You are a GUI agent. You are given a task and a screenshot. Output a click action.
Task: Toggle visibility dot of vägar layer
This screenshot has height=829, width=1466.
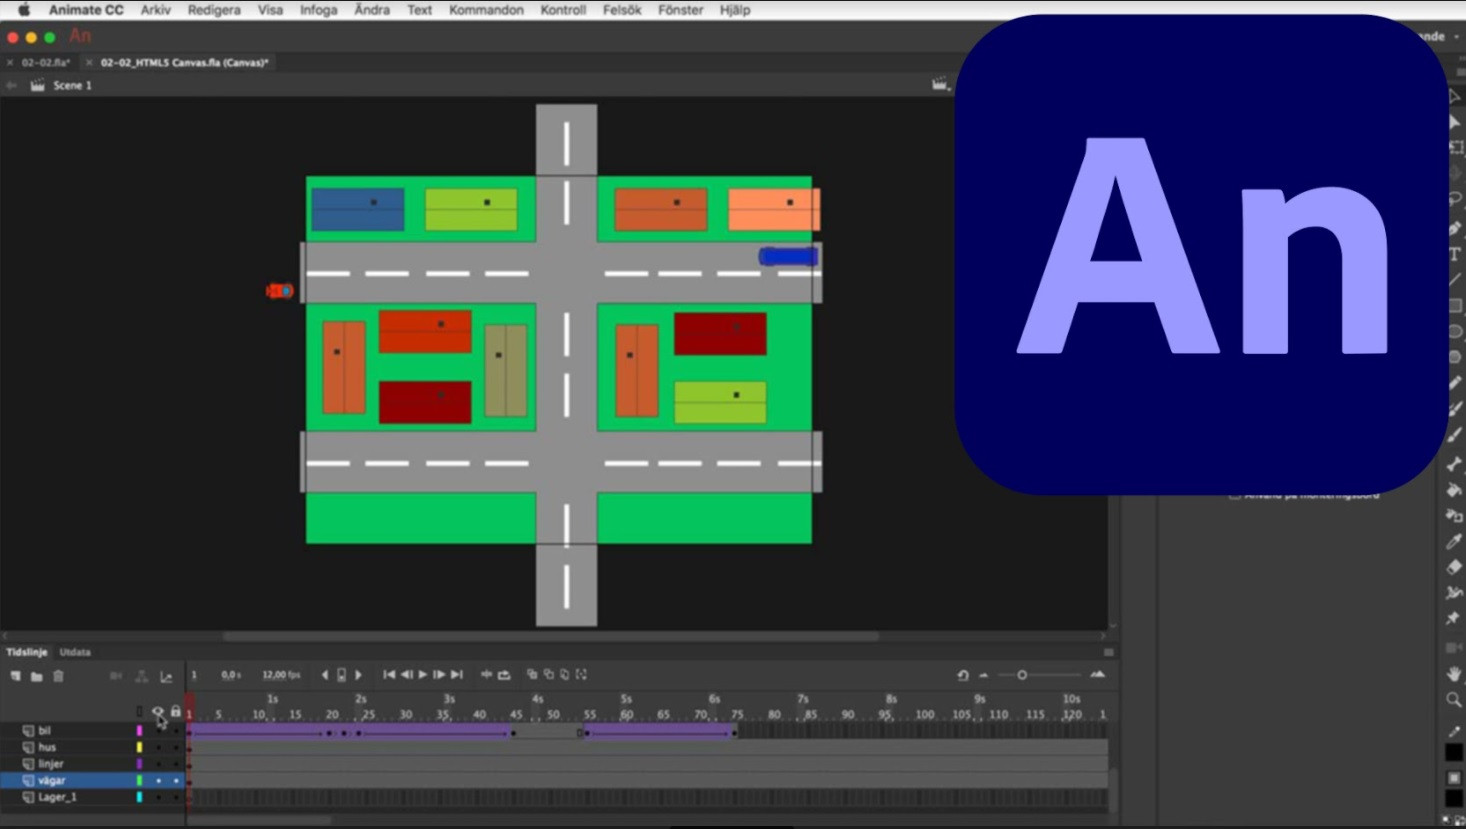(158, 781)
